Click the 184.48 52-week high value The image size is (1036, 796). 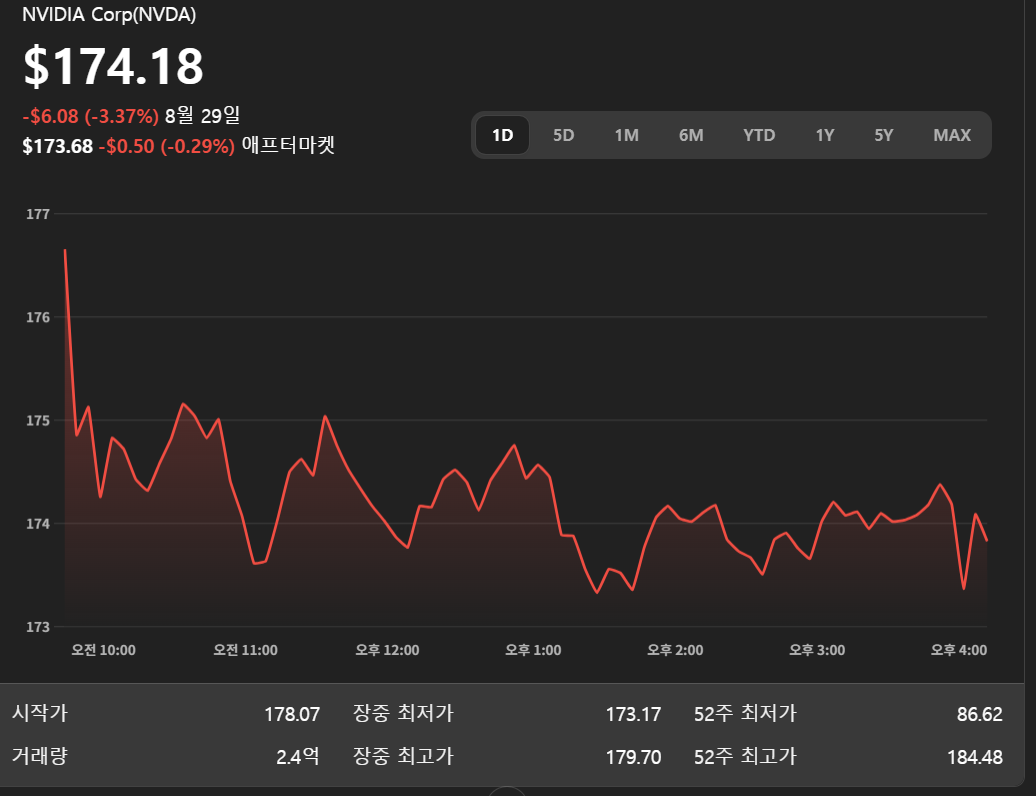(x=975, y=757)
